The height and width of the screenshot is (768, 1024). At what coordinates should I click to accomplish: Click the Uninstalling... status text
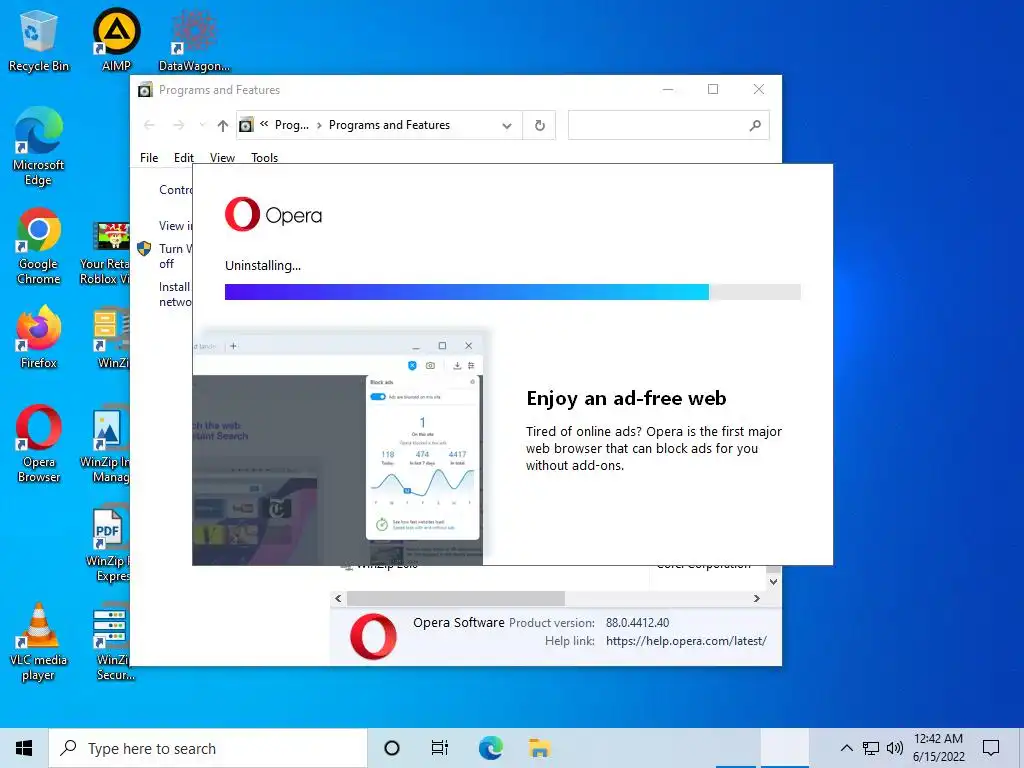[263, 265]
